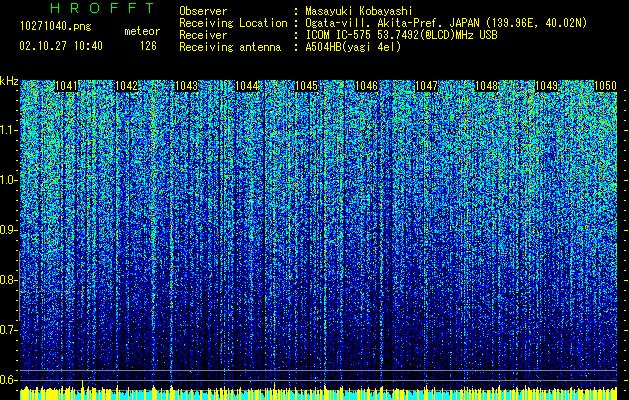
Task: Click the 0.8 kHz axis tick label
Action: [x=7, y=280]
